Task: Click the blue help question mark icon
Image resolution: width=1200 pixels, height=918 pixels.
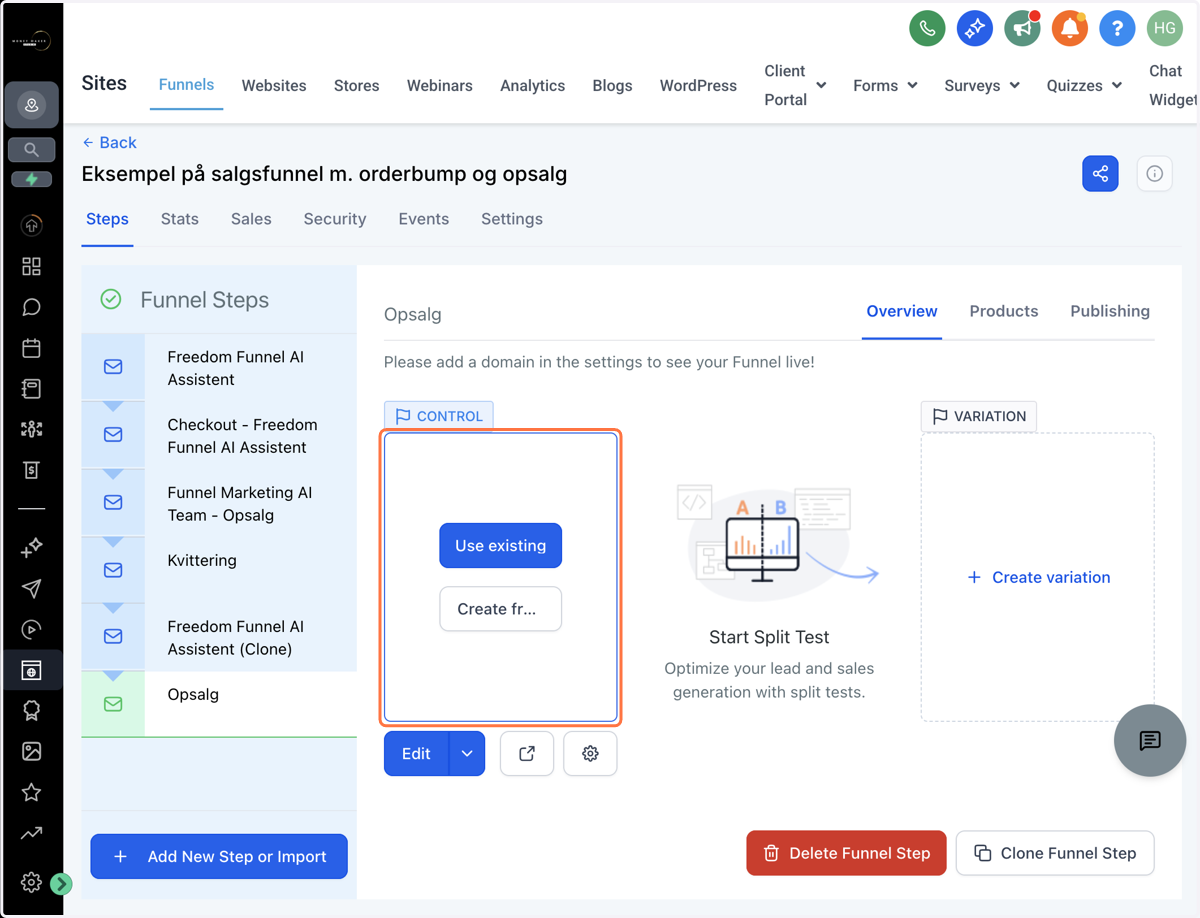Action: [x=1117, y=28]
